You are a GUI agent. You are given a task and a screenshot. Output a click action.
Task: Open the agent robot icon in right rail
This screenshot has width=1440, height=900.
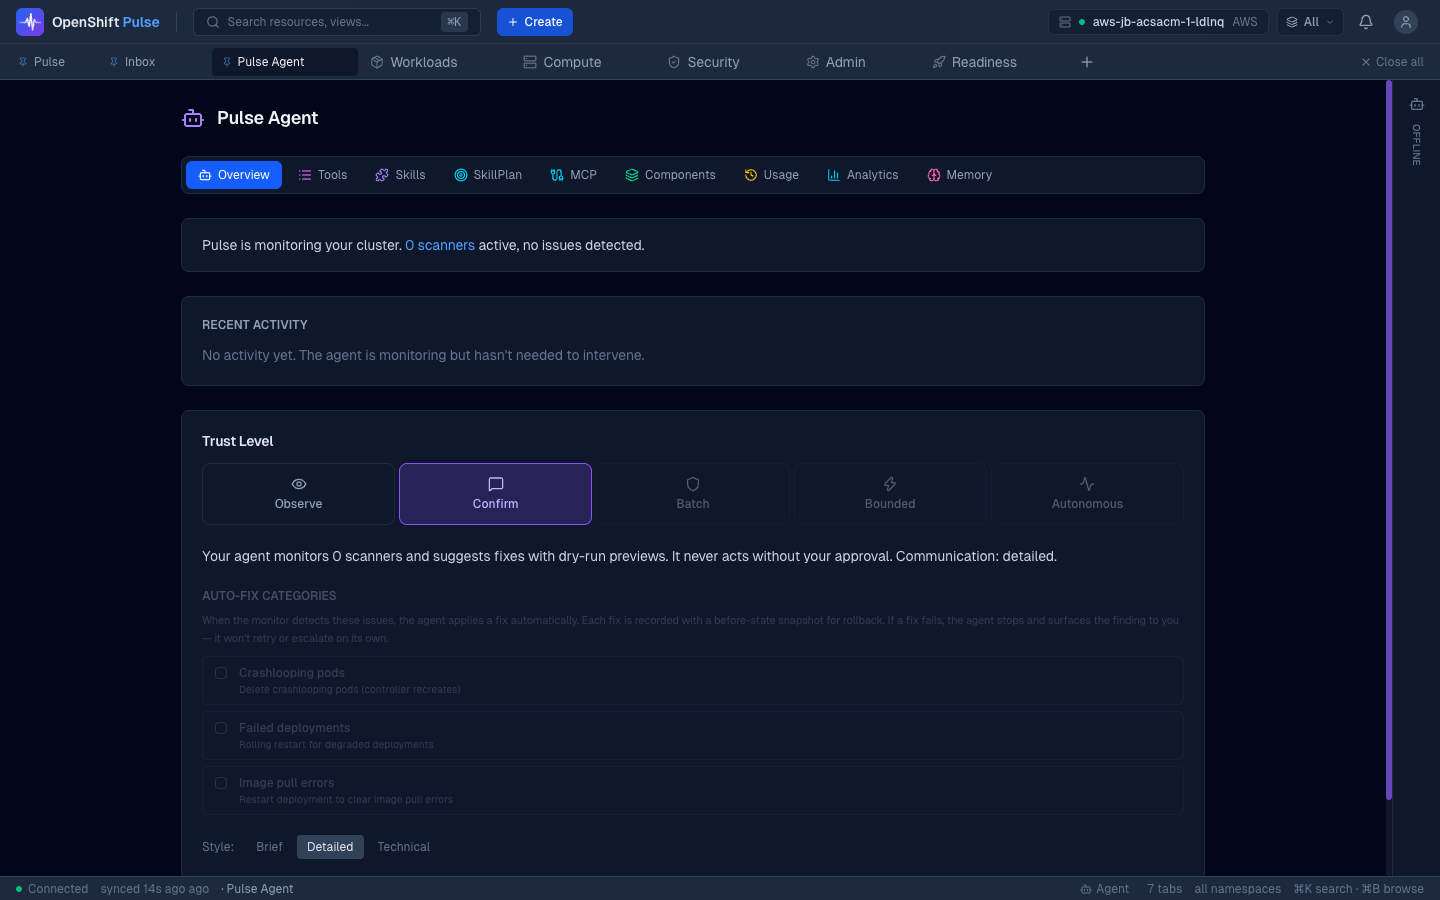pos(1417,104)
